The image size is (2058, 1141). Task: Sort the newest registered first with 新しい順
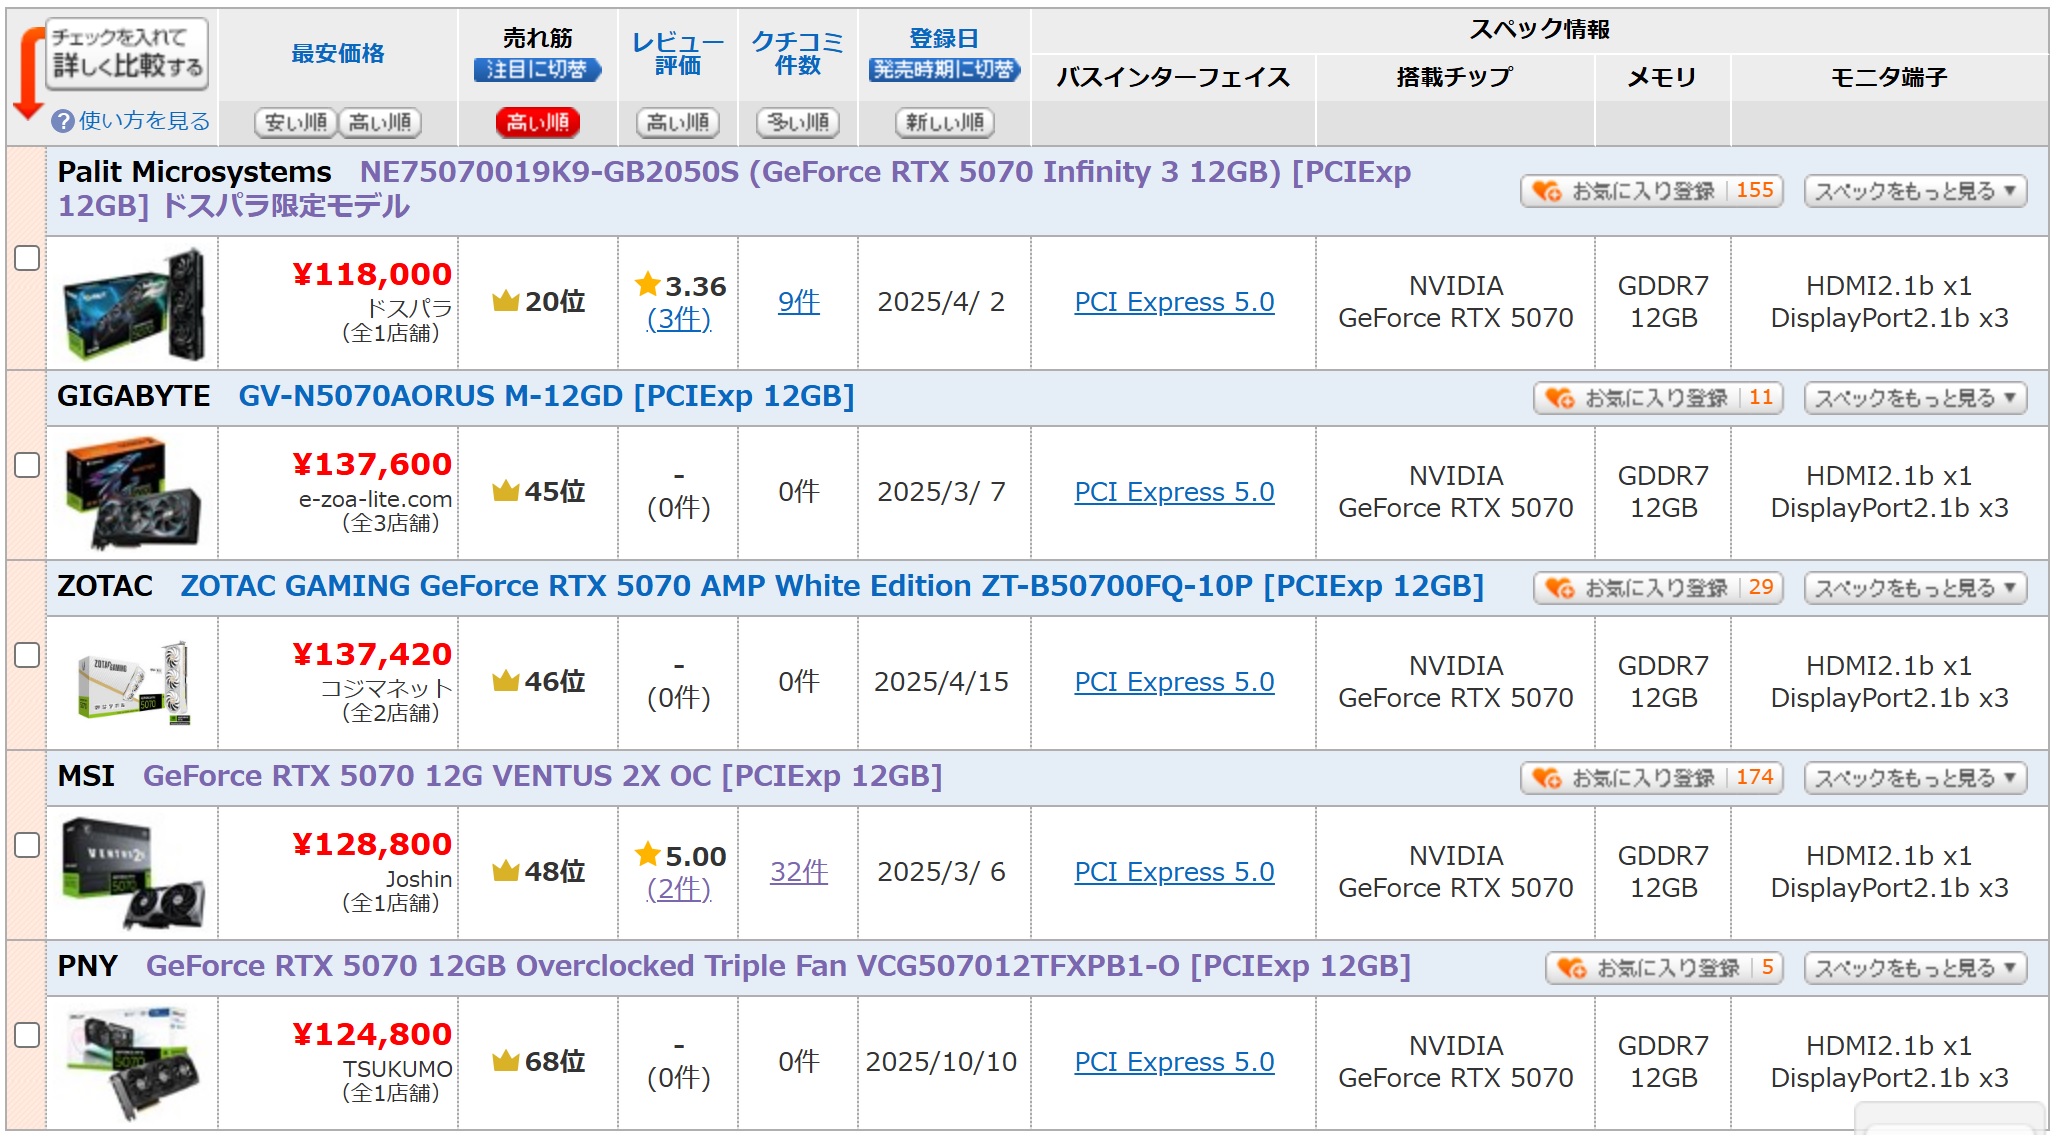click(x=944, y=122)
